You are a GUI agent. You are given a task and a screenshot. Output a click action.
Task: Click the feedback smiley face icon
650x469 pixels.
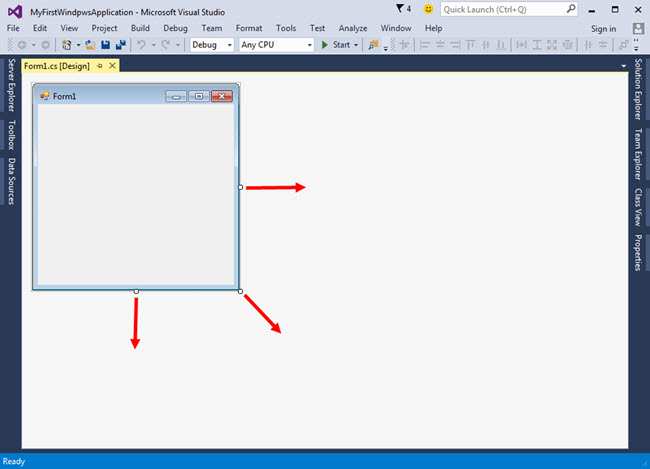coord(428,8)
